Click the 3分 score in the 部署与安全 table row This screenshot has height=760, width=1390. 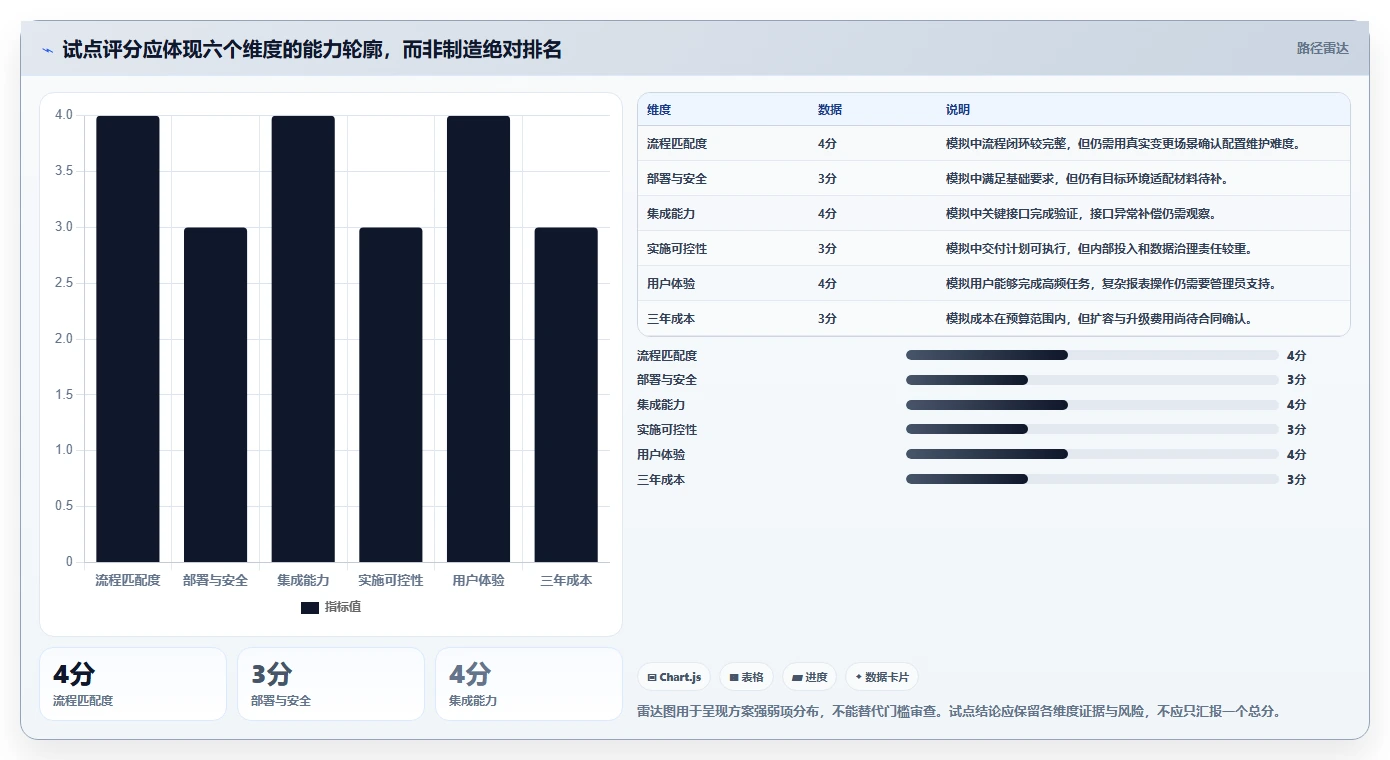point(827,179)
